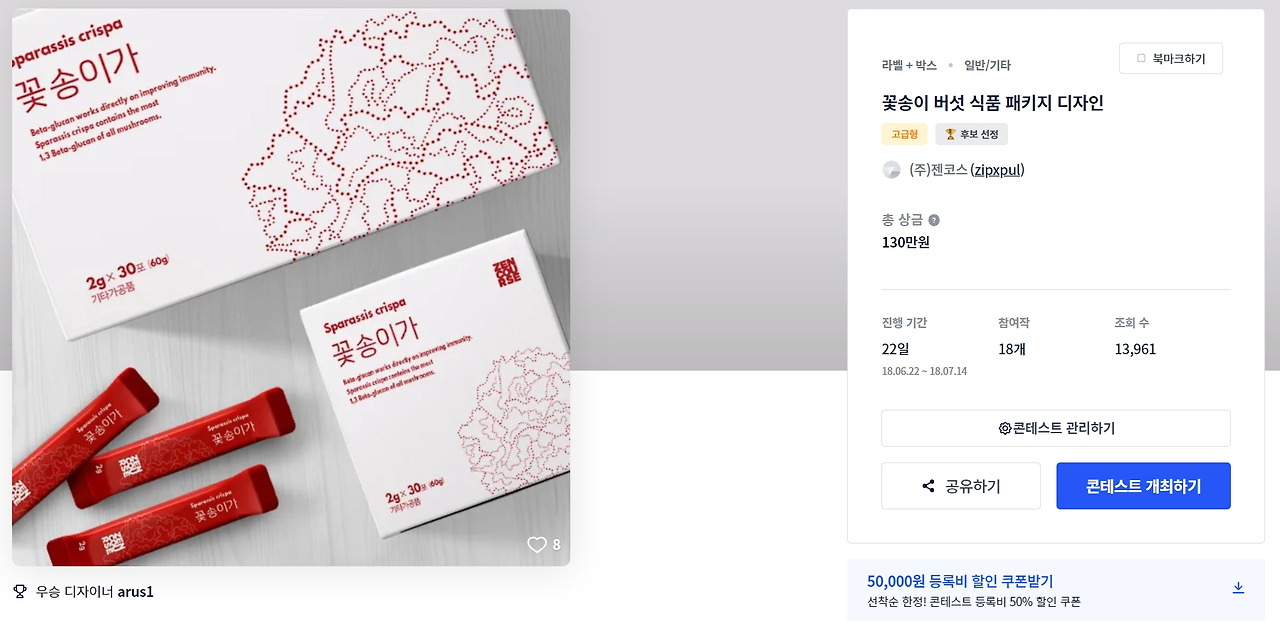This screenshot has height=631, width=1280.
Task: Click winning designer name arus1
Action: (136, 591)
